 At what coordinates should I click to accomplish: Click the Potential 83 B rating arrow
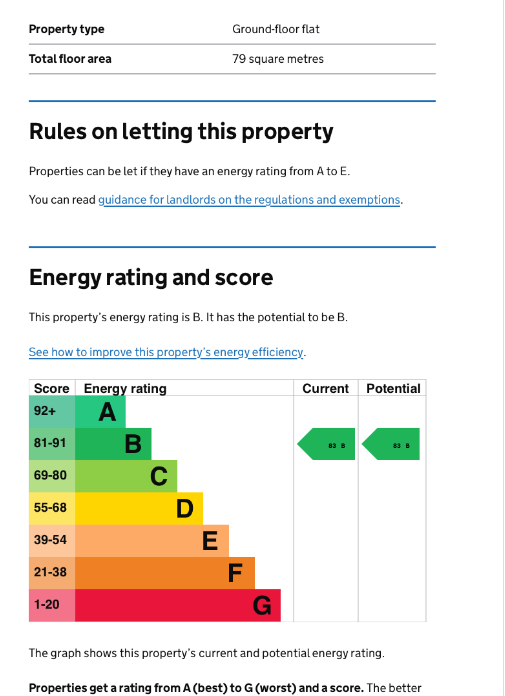pyautogui.click(x=391, y=444)
